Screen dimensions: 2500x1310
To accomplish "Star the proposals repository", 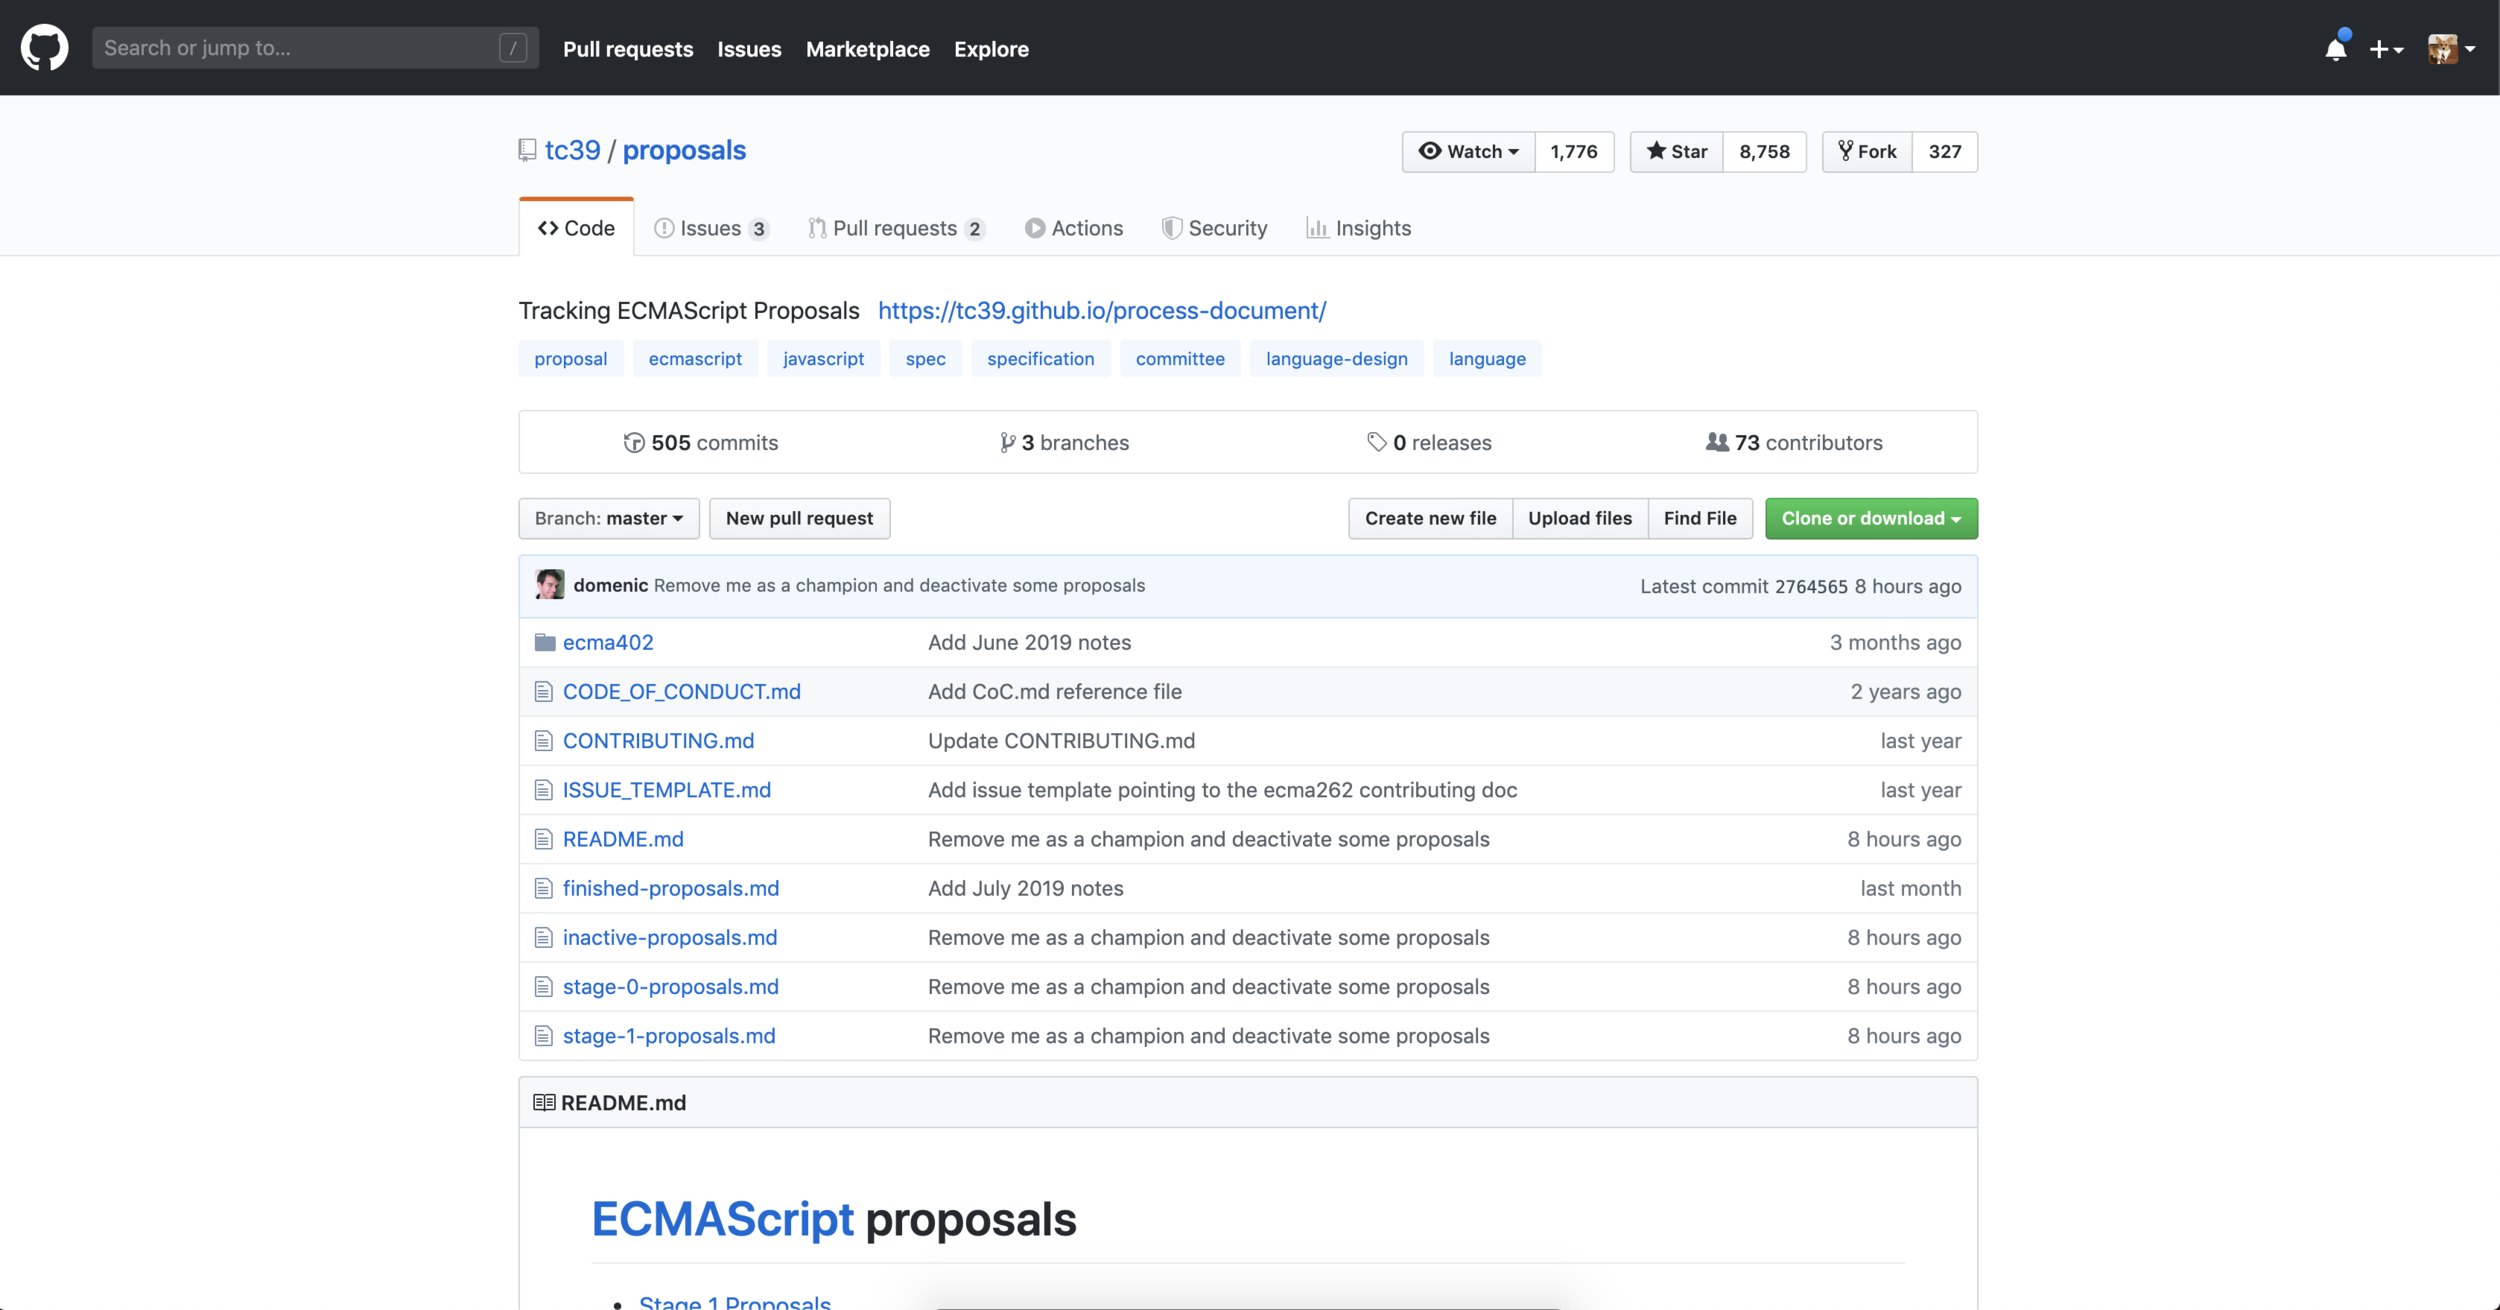I will click(x=1677, y=151).
